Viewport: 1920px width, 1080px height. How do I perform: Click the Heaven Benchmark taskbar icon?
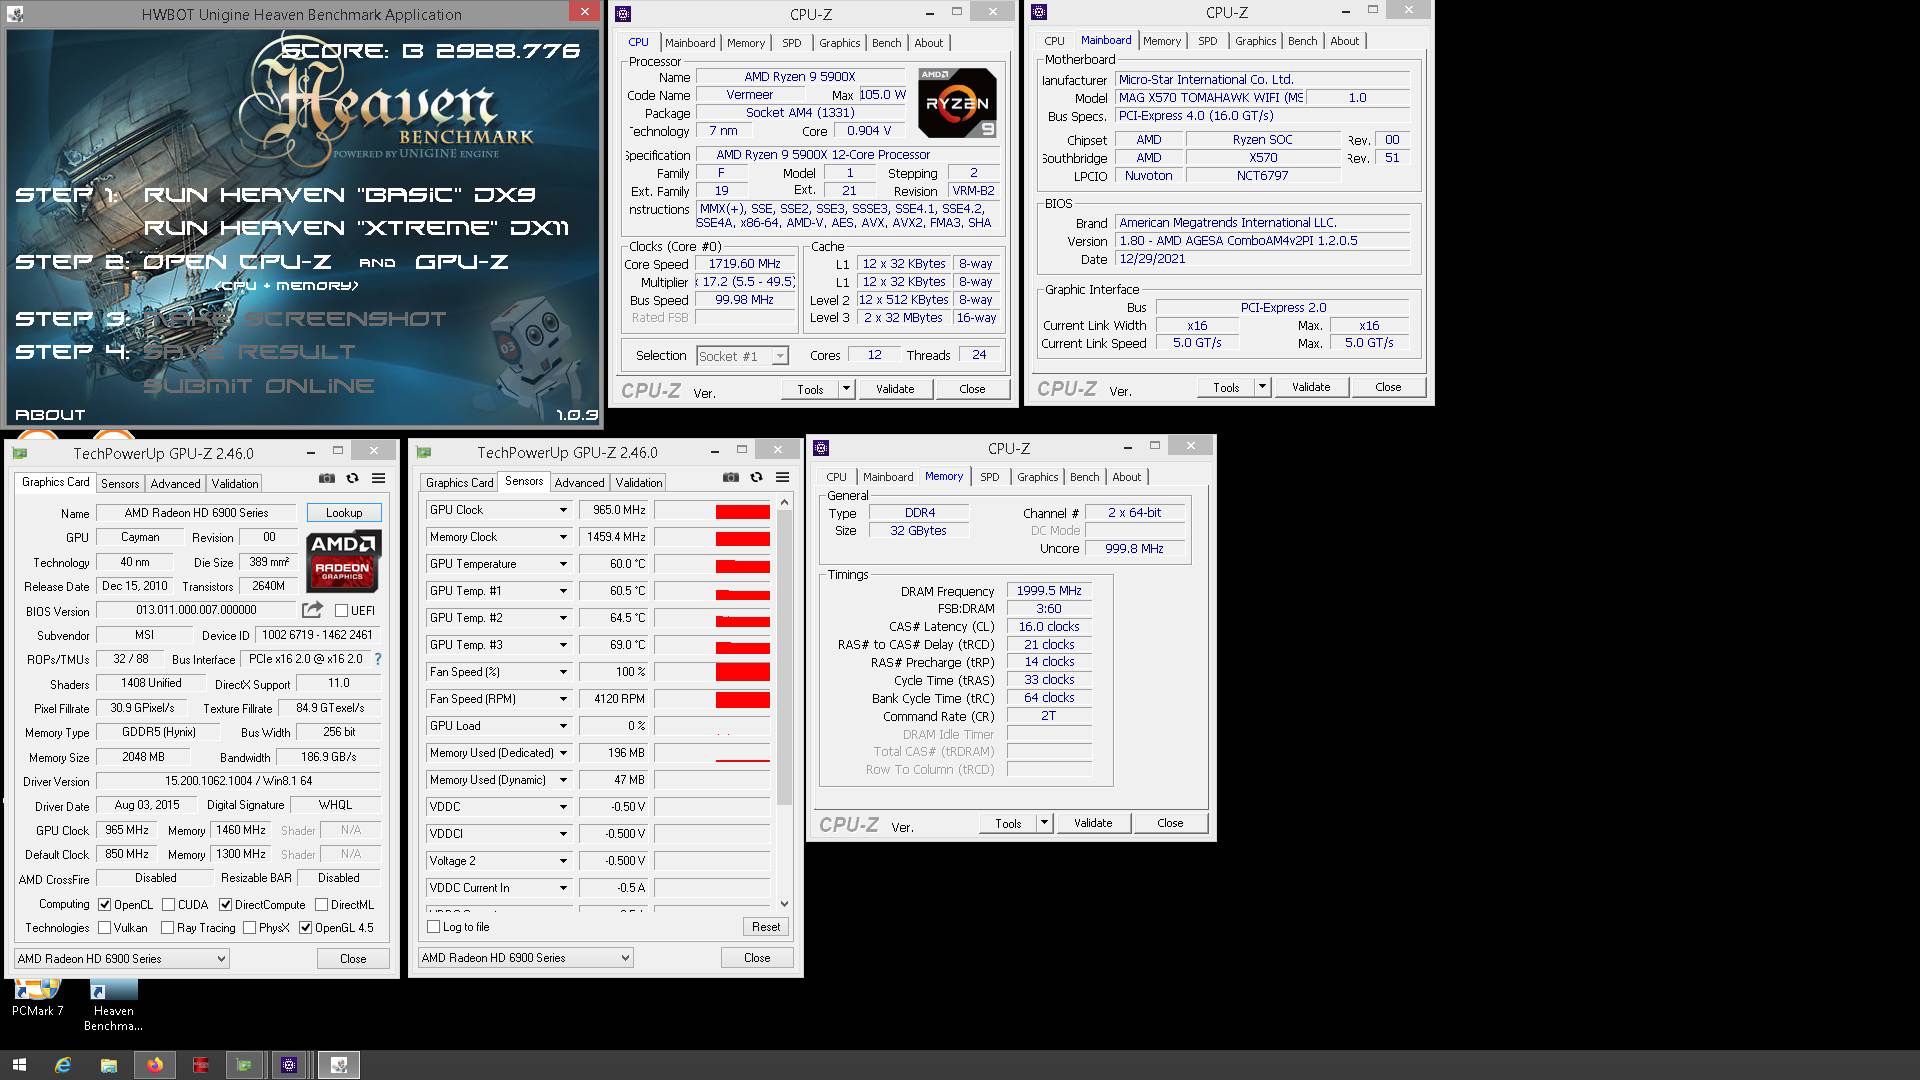pyautogui.click(x=338, y=1065)
